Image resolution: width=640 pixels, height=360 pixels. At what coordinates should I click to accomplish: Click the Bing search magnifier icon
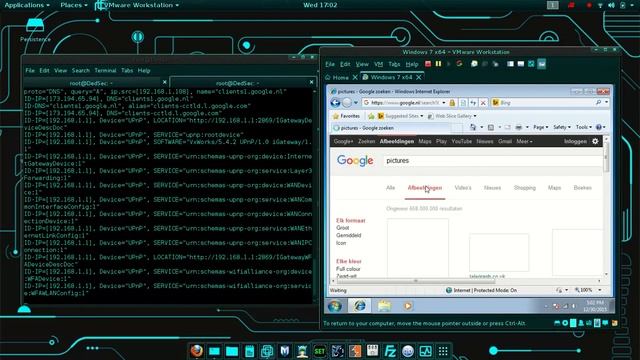click(598, 103)
